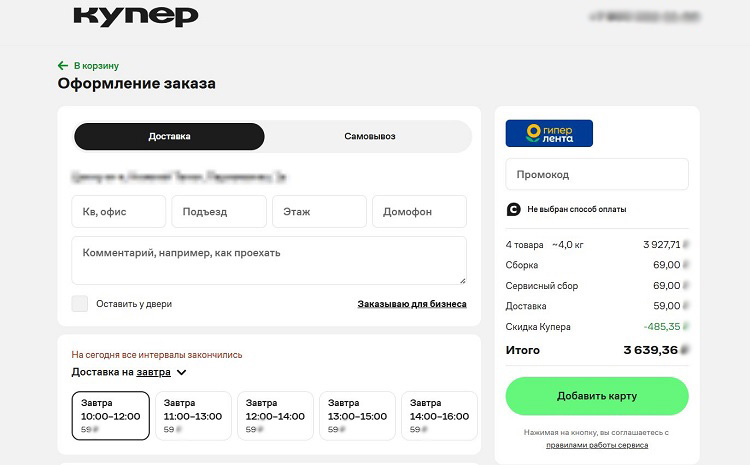Select the 10:00–12:00 delivery slot
This screenshot has height=465, width=750.
111,415
